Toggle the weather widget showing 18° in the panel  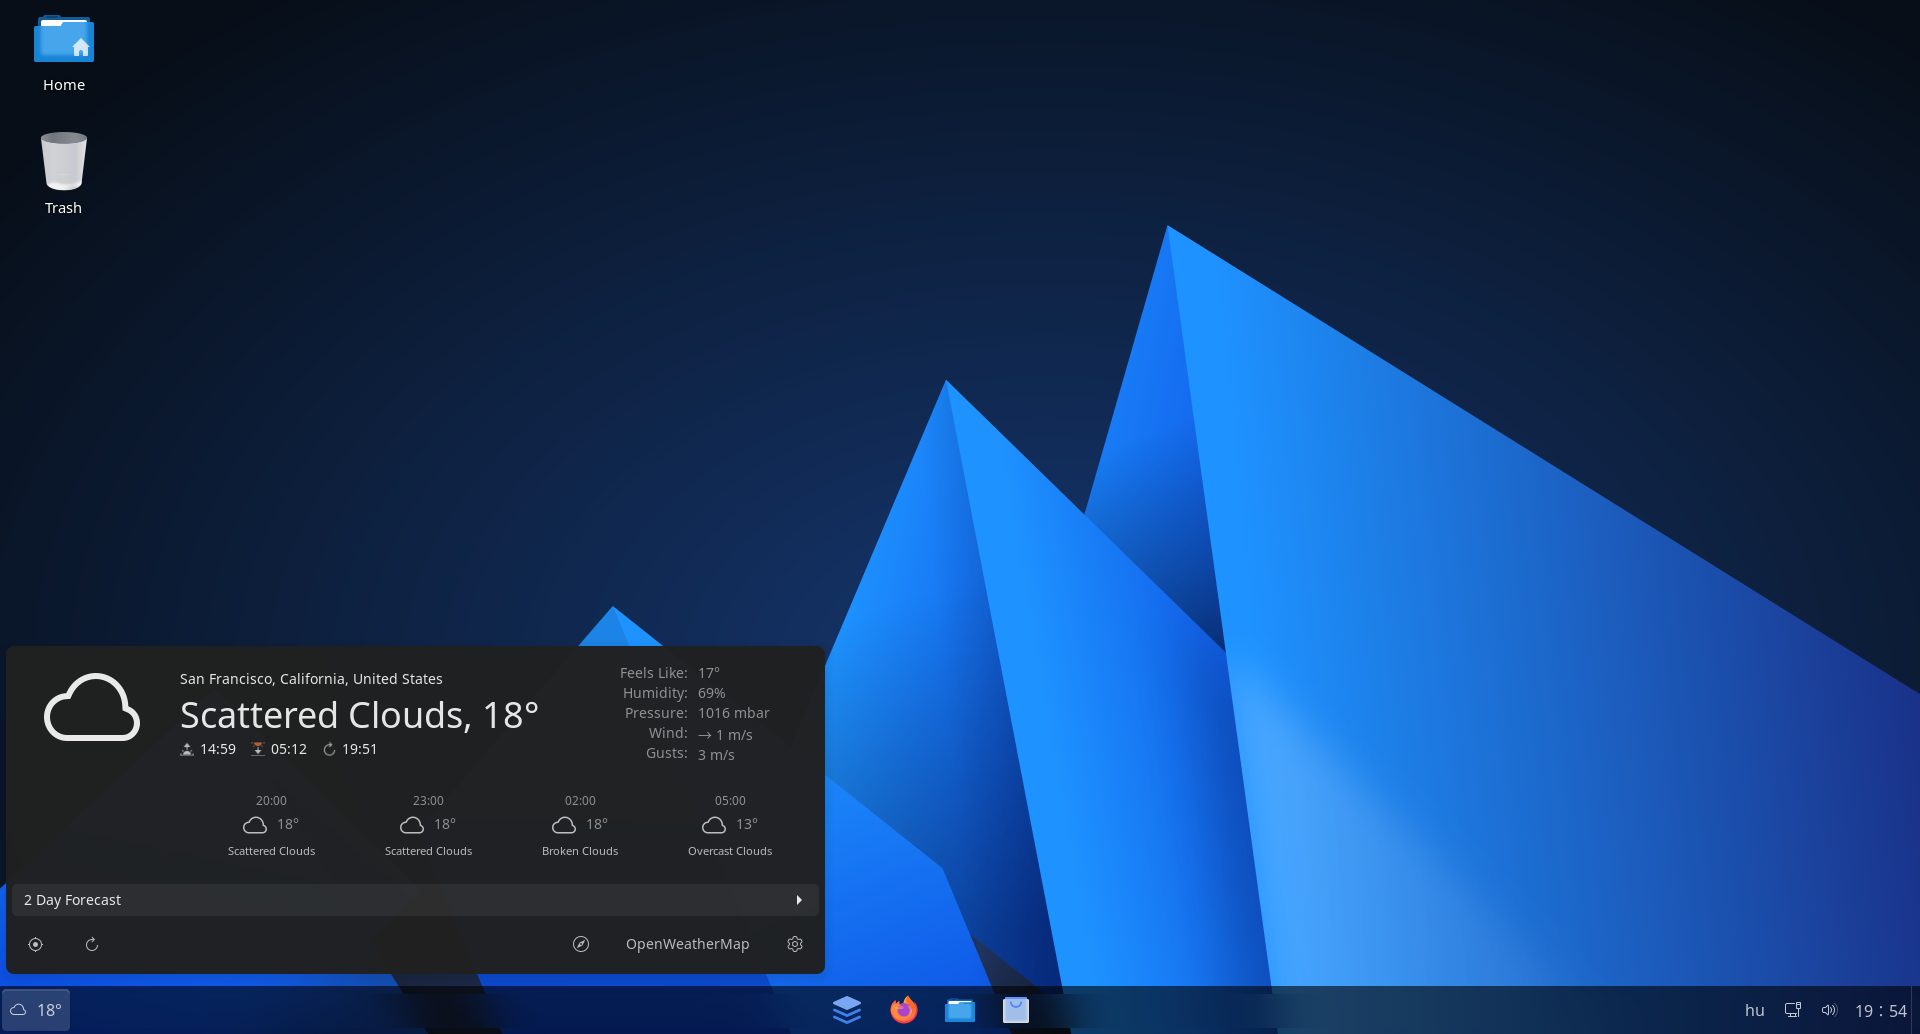click(36, 1010)
